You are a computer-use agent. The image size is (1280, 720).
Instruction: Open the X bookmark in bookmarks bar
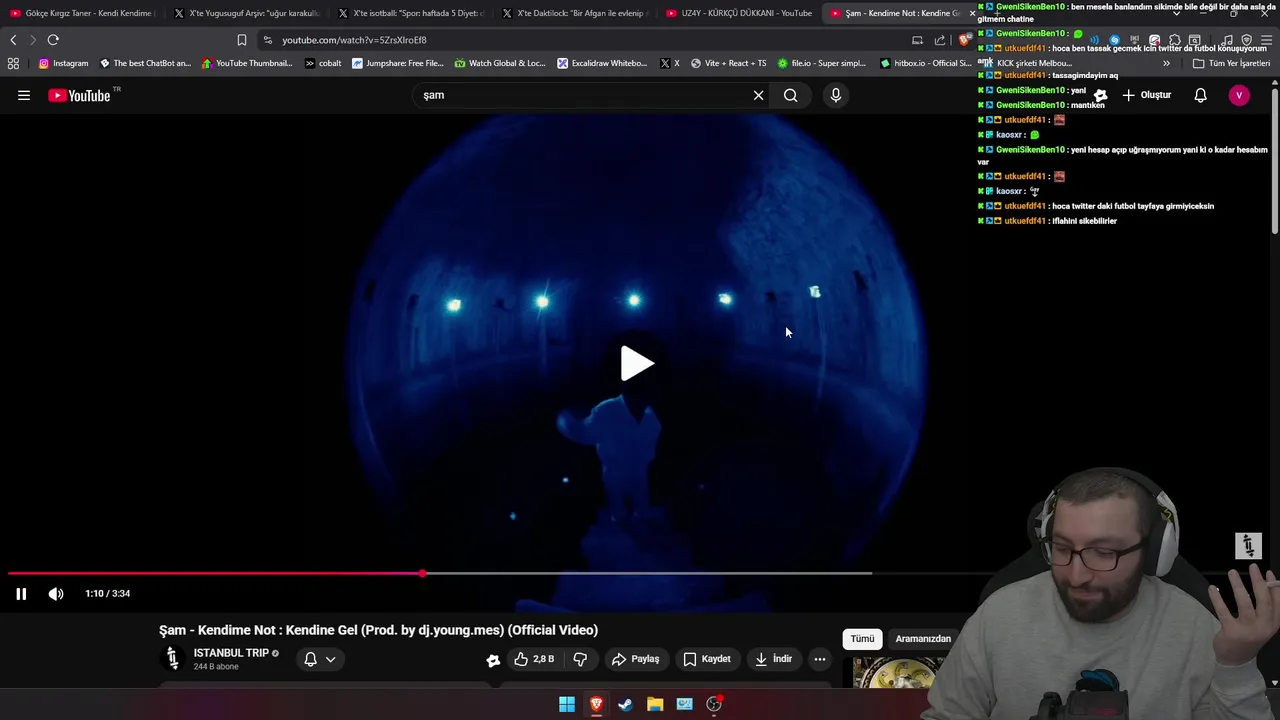pos(670,63)
